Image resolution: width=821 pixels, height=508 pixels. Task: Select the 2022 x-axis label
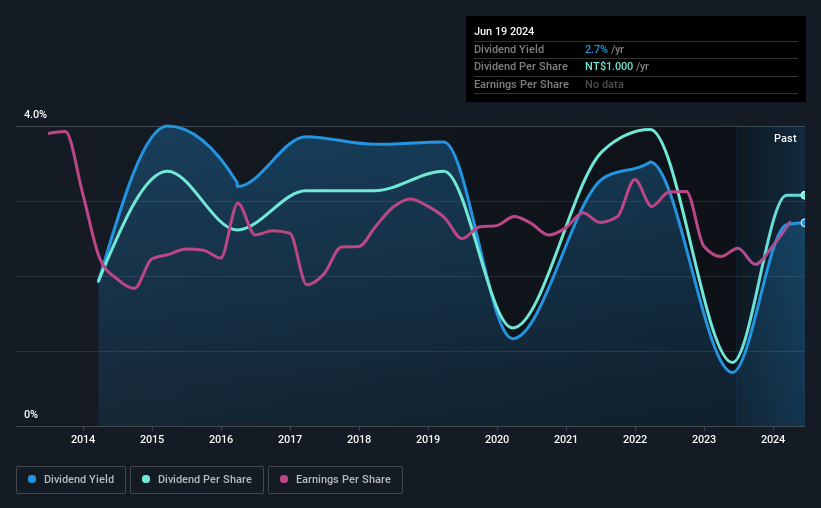tap(635, 439)
